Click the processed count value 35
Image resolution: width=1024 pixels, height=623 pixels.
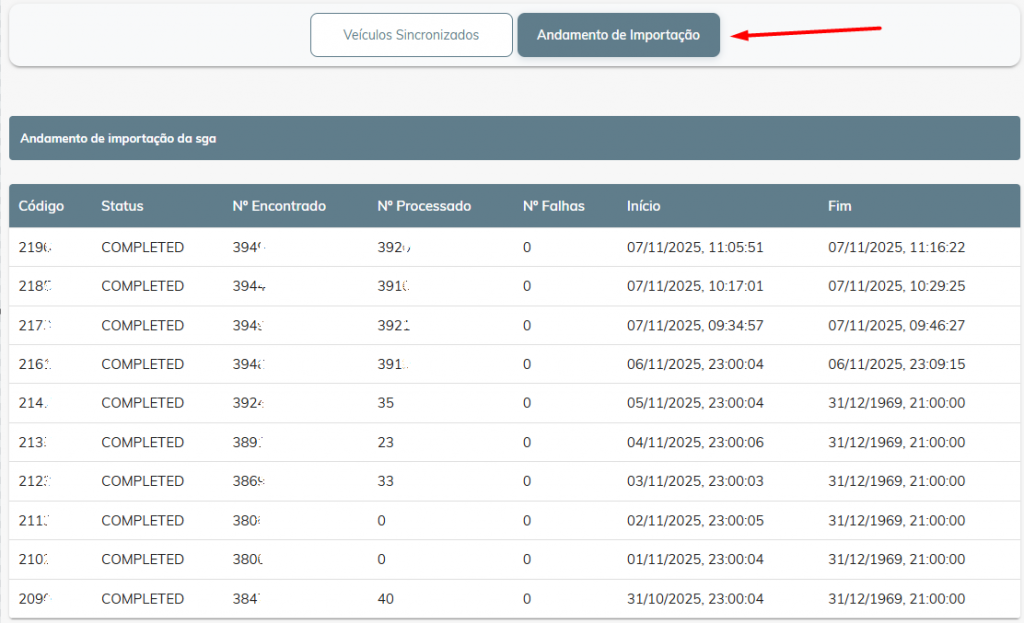[x=386, y=403]
